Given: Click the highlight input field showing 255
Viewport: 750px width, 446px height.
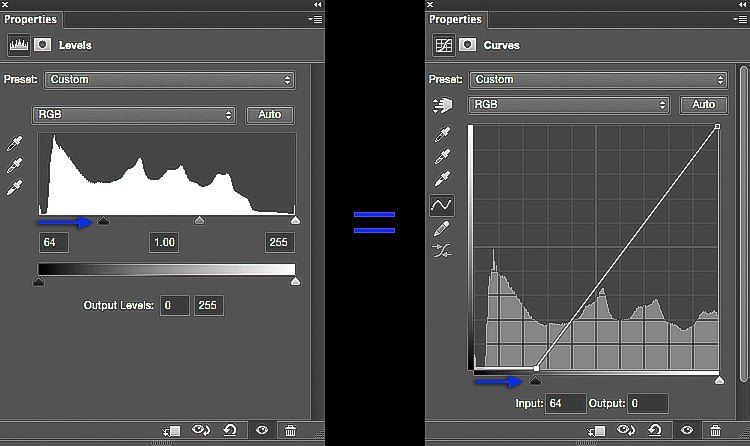Looking at the screenshot, I should tap(279, 243).
